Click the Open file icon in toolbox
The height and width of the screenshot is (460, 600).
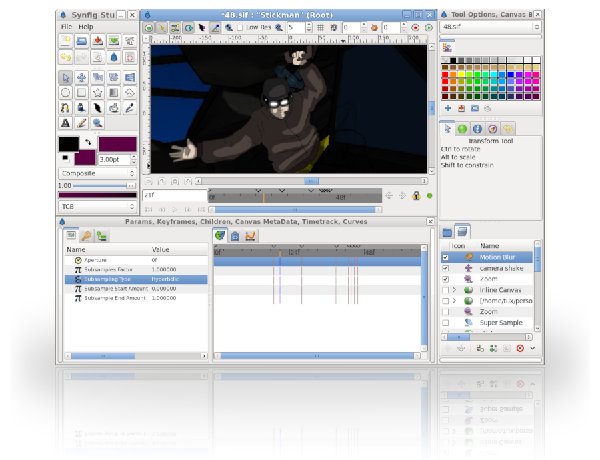click(x=82, y=41)
